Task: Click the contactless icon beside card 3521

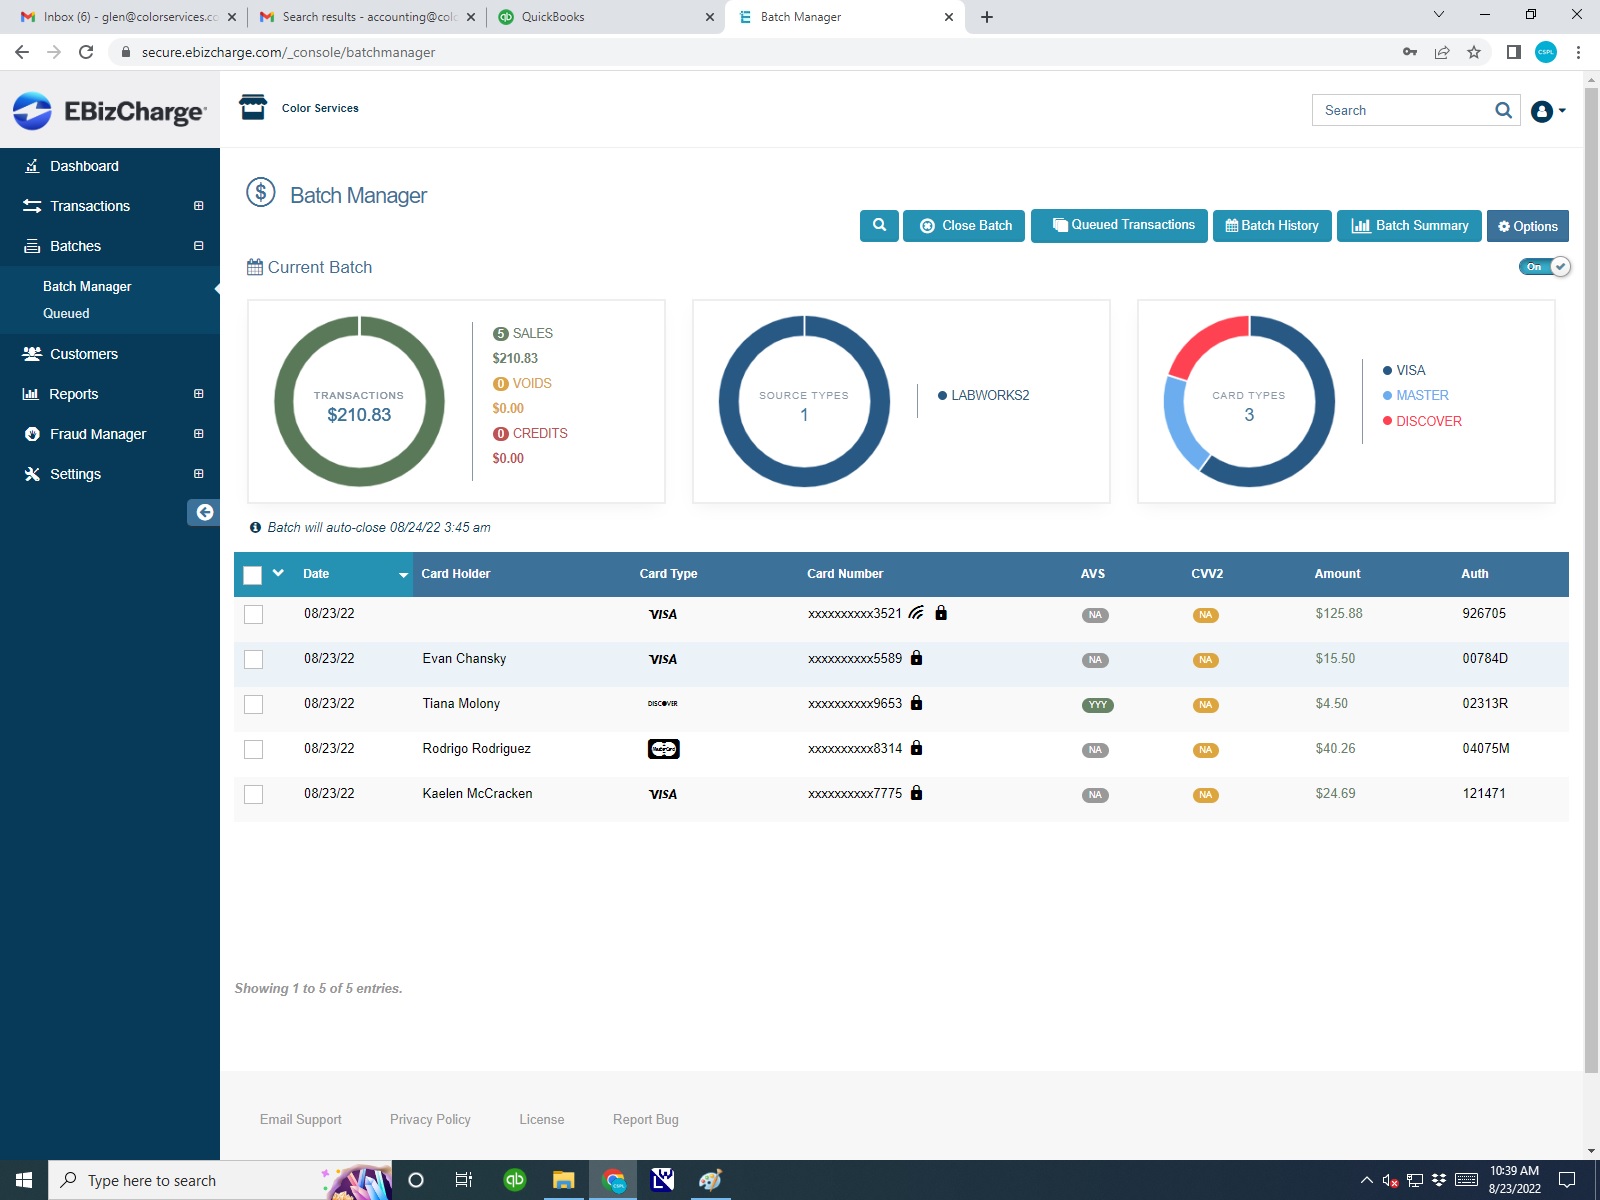Action: point(916,613)
